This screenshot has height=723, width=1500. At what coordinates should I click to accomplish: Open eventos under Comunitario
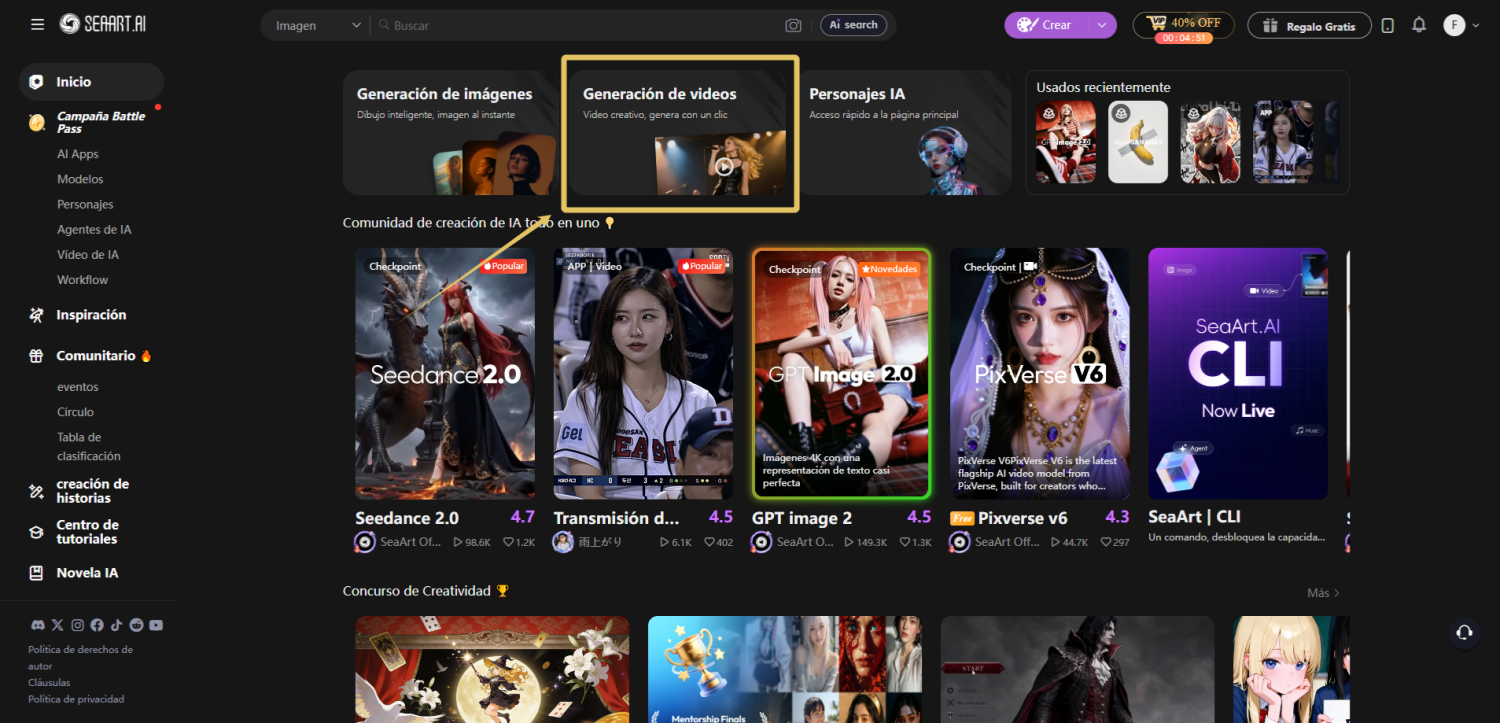78,387
